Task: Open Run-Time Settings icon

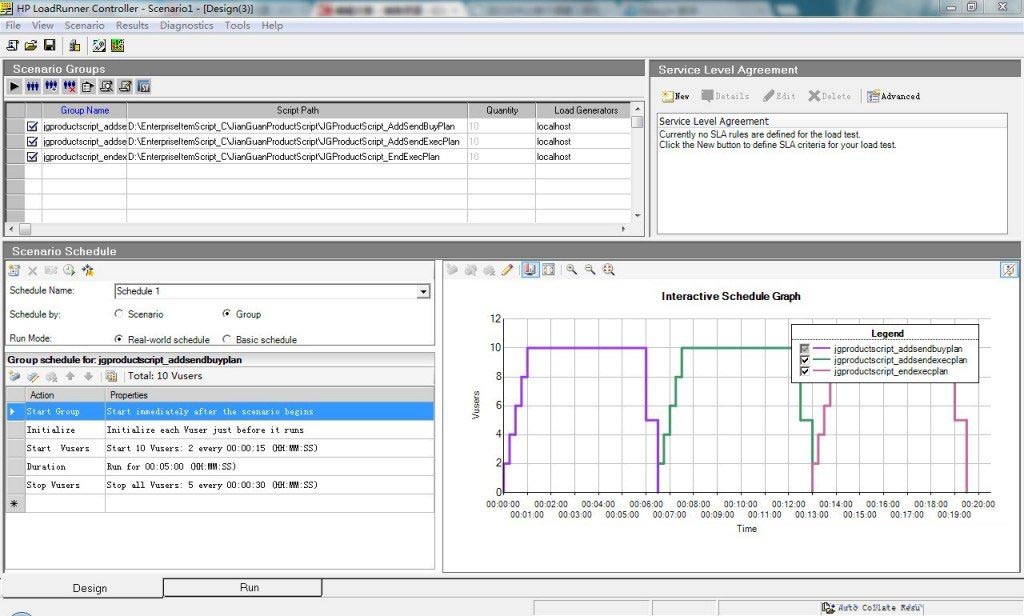Action: coord(88,86)
